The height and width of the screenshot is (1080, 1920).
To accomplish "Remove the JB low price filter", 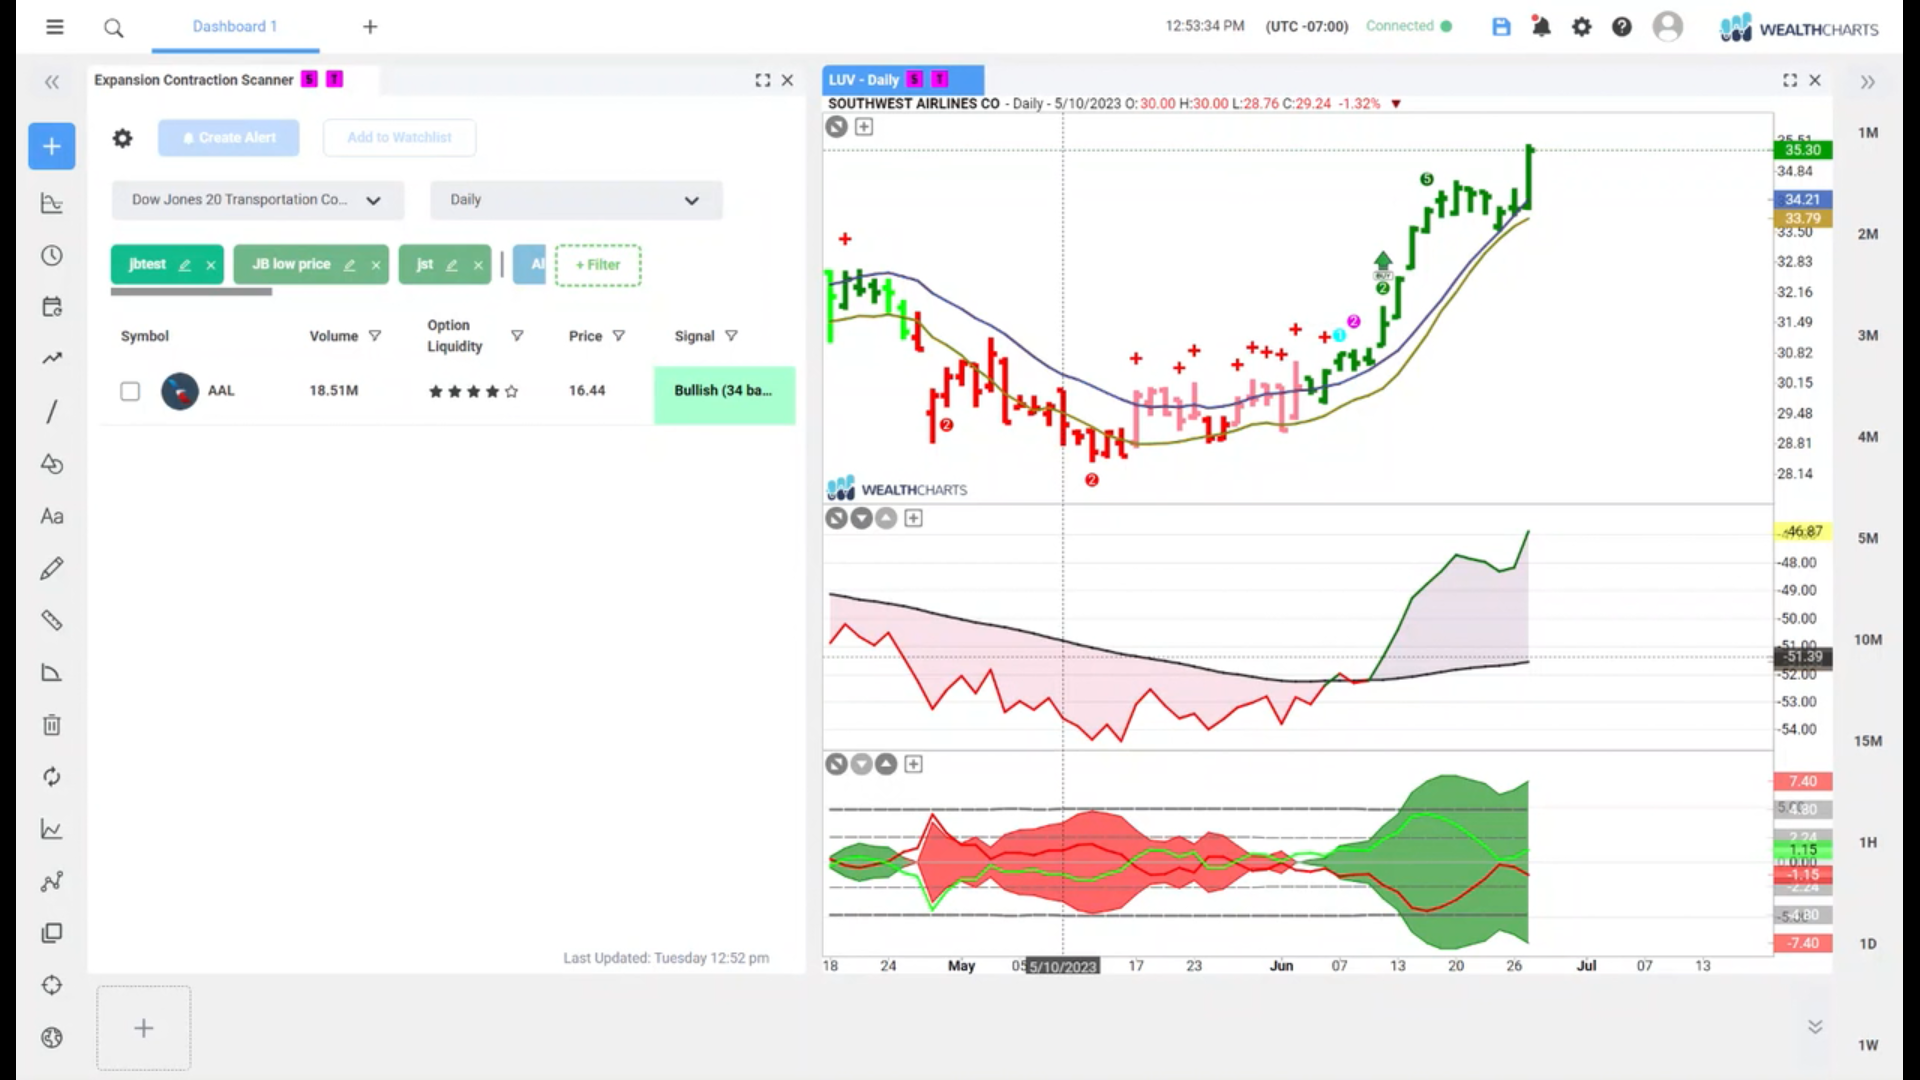I will tap(376, 265).
